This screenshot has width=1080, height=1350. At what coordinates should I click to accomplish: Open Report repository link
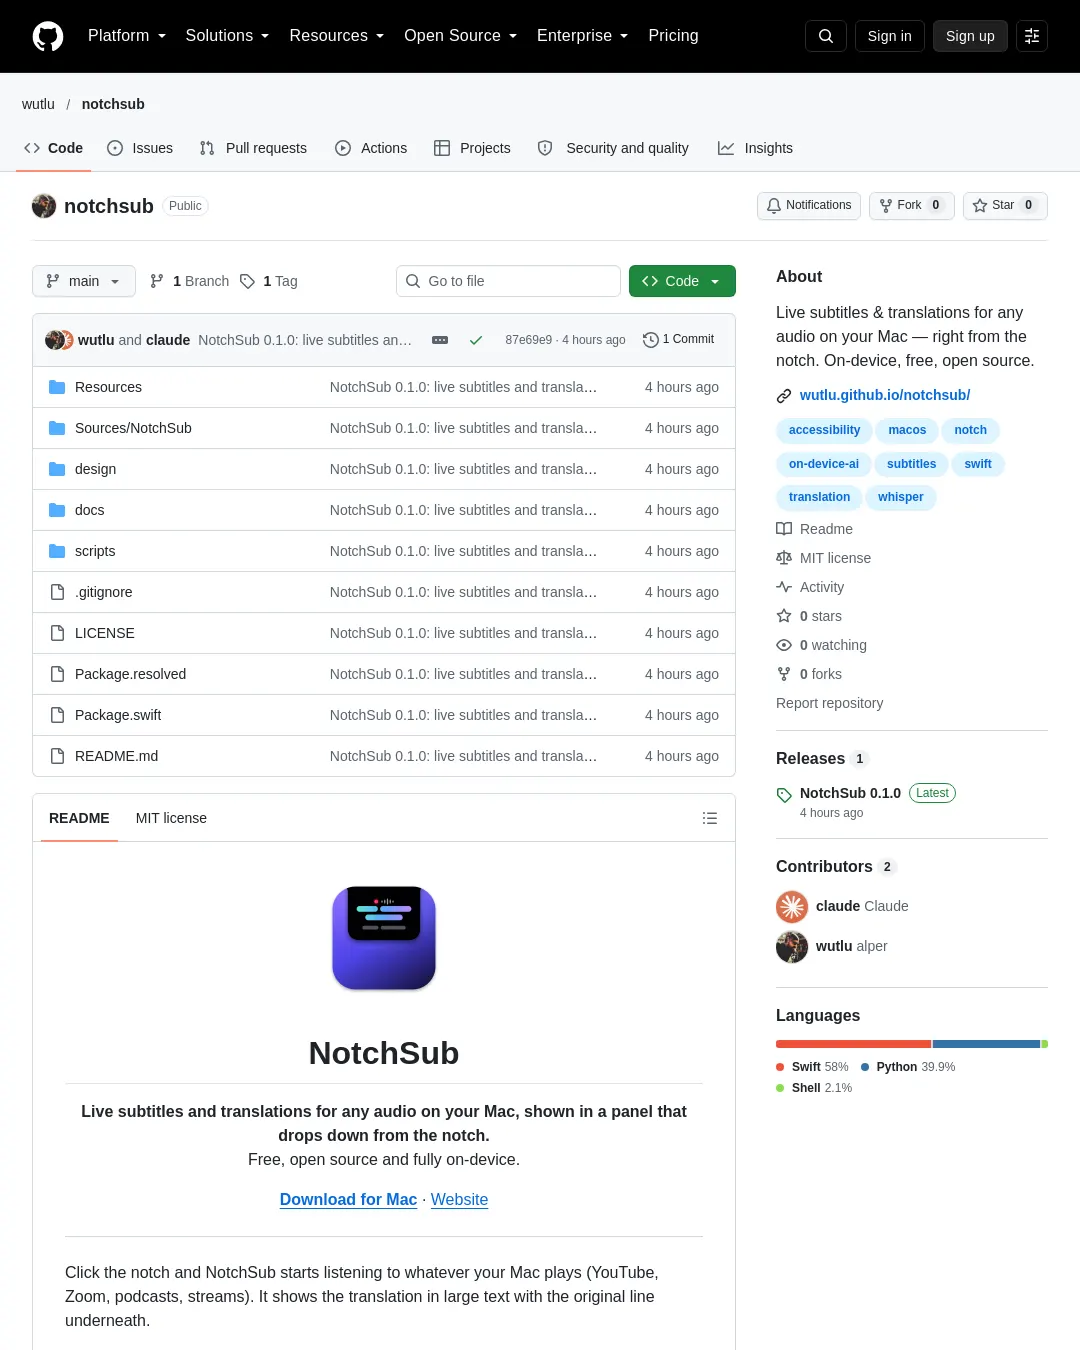click(830, 703)
